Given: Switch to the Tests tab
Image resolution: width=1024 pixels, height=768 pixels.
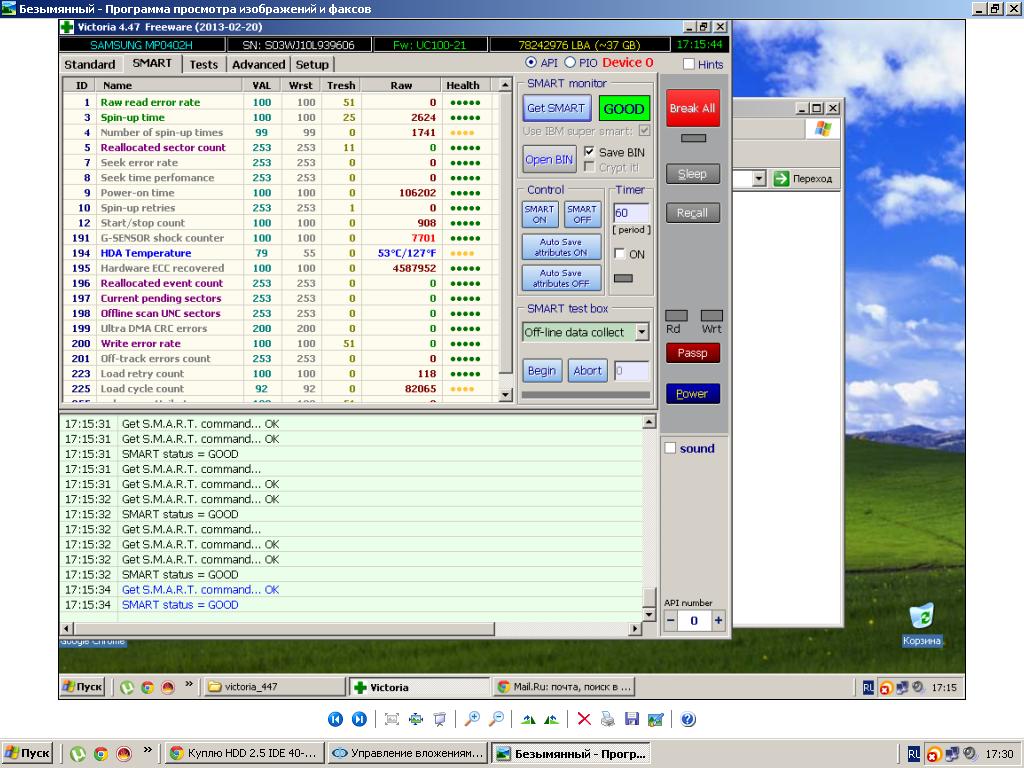Looking at the screenshot, I should click(203, 64).
